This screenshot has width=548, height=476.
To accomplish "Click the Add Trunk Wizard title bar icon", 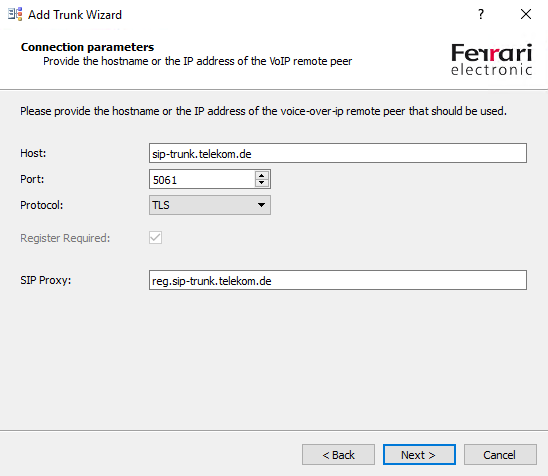I will point(15,14).
